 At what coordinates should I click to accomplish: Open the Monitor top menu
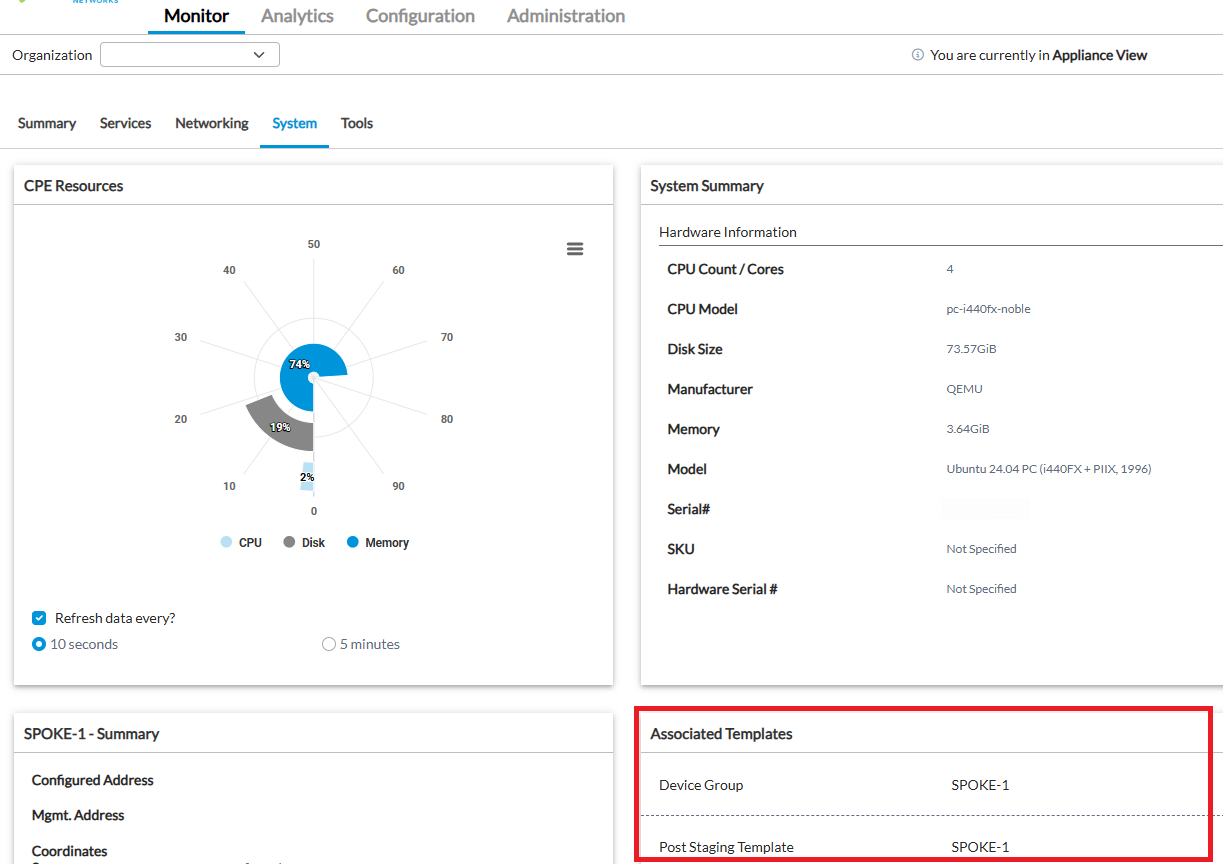(x=196, y=16)
